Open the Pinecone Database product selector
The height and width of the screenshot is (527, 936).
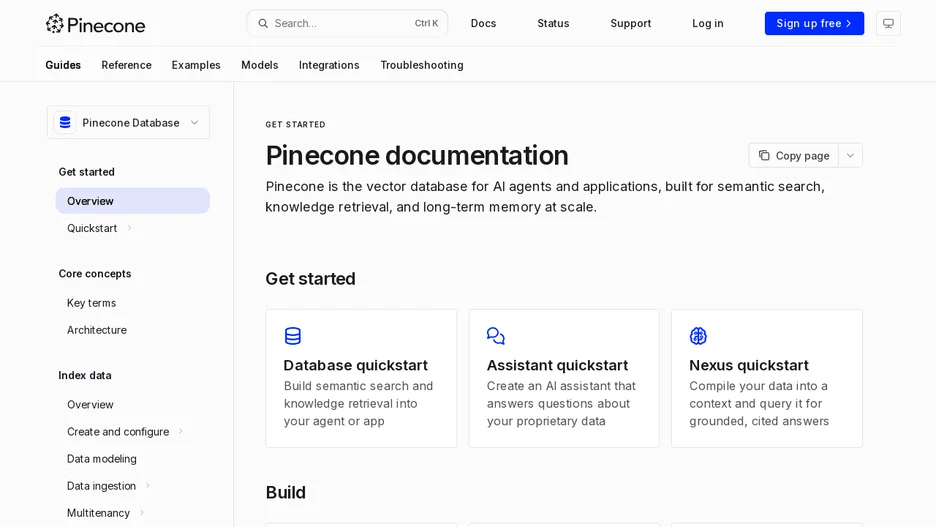[128, 122]
